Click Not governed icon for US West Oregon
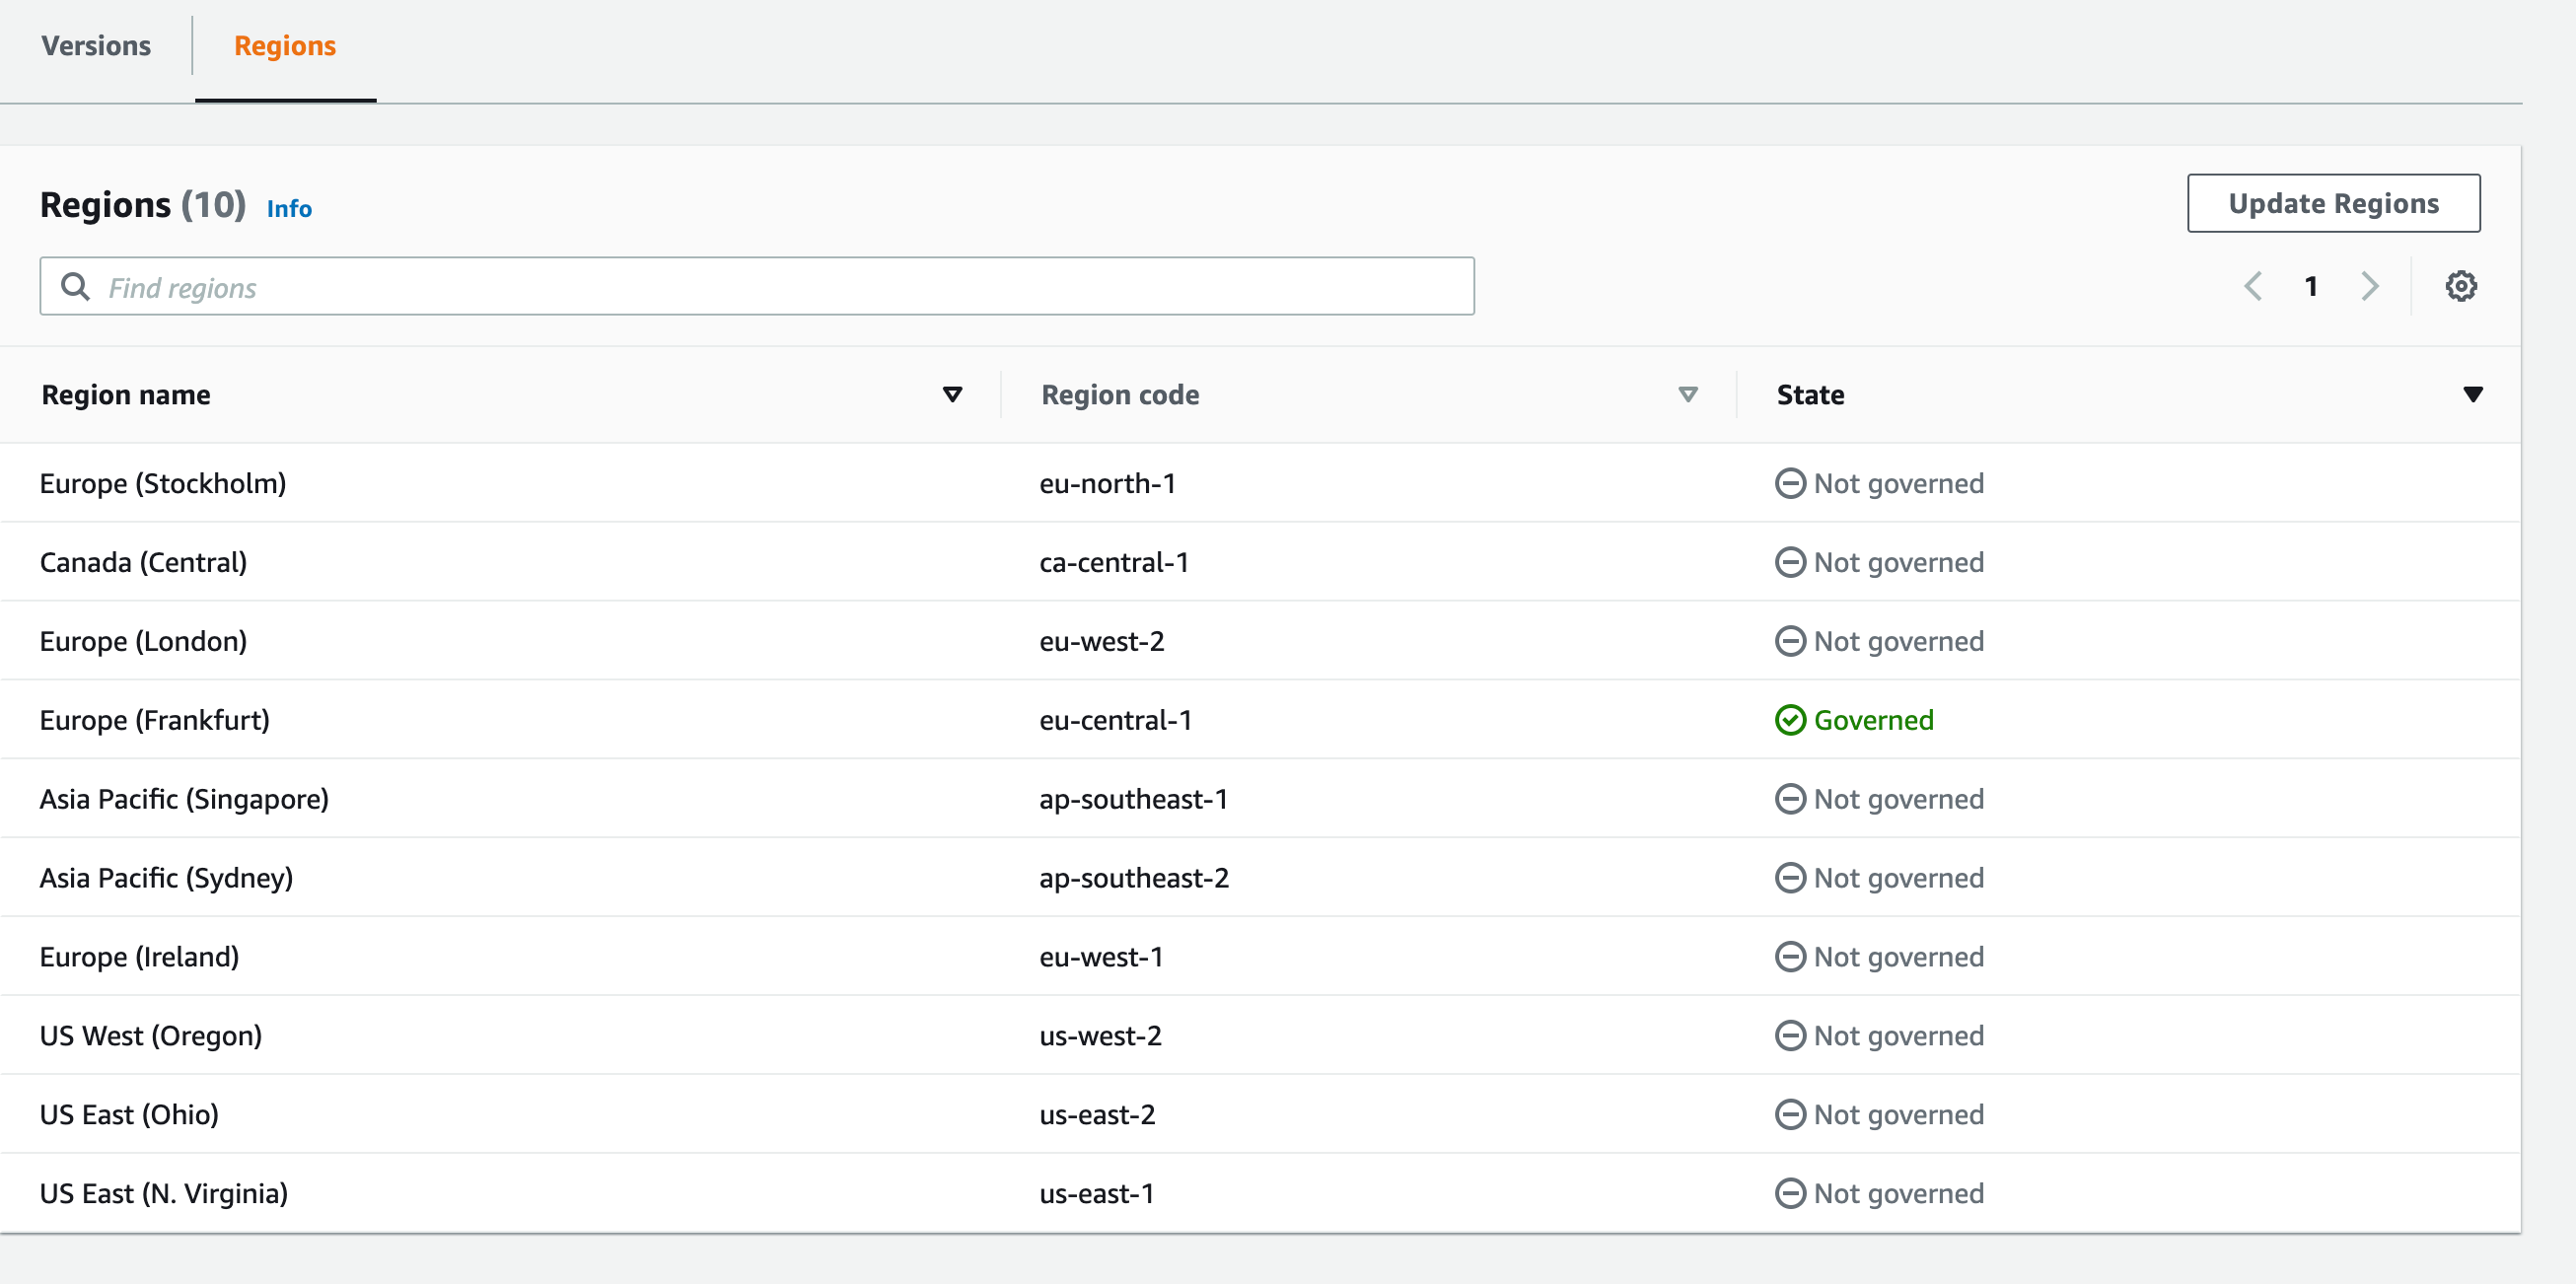This screenshot has height=1284, width=2576. coord(1789,1036)
